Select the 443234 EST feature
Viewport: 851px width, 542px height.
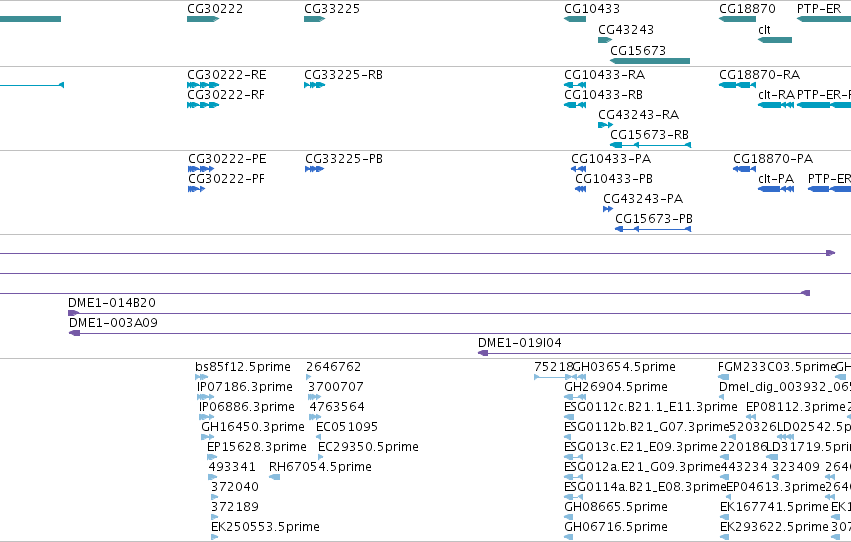725,477
